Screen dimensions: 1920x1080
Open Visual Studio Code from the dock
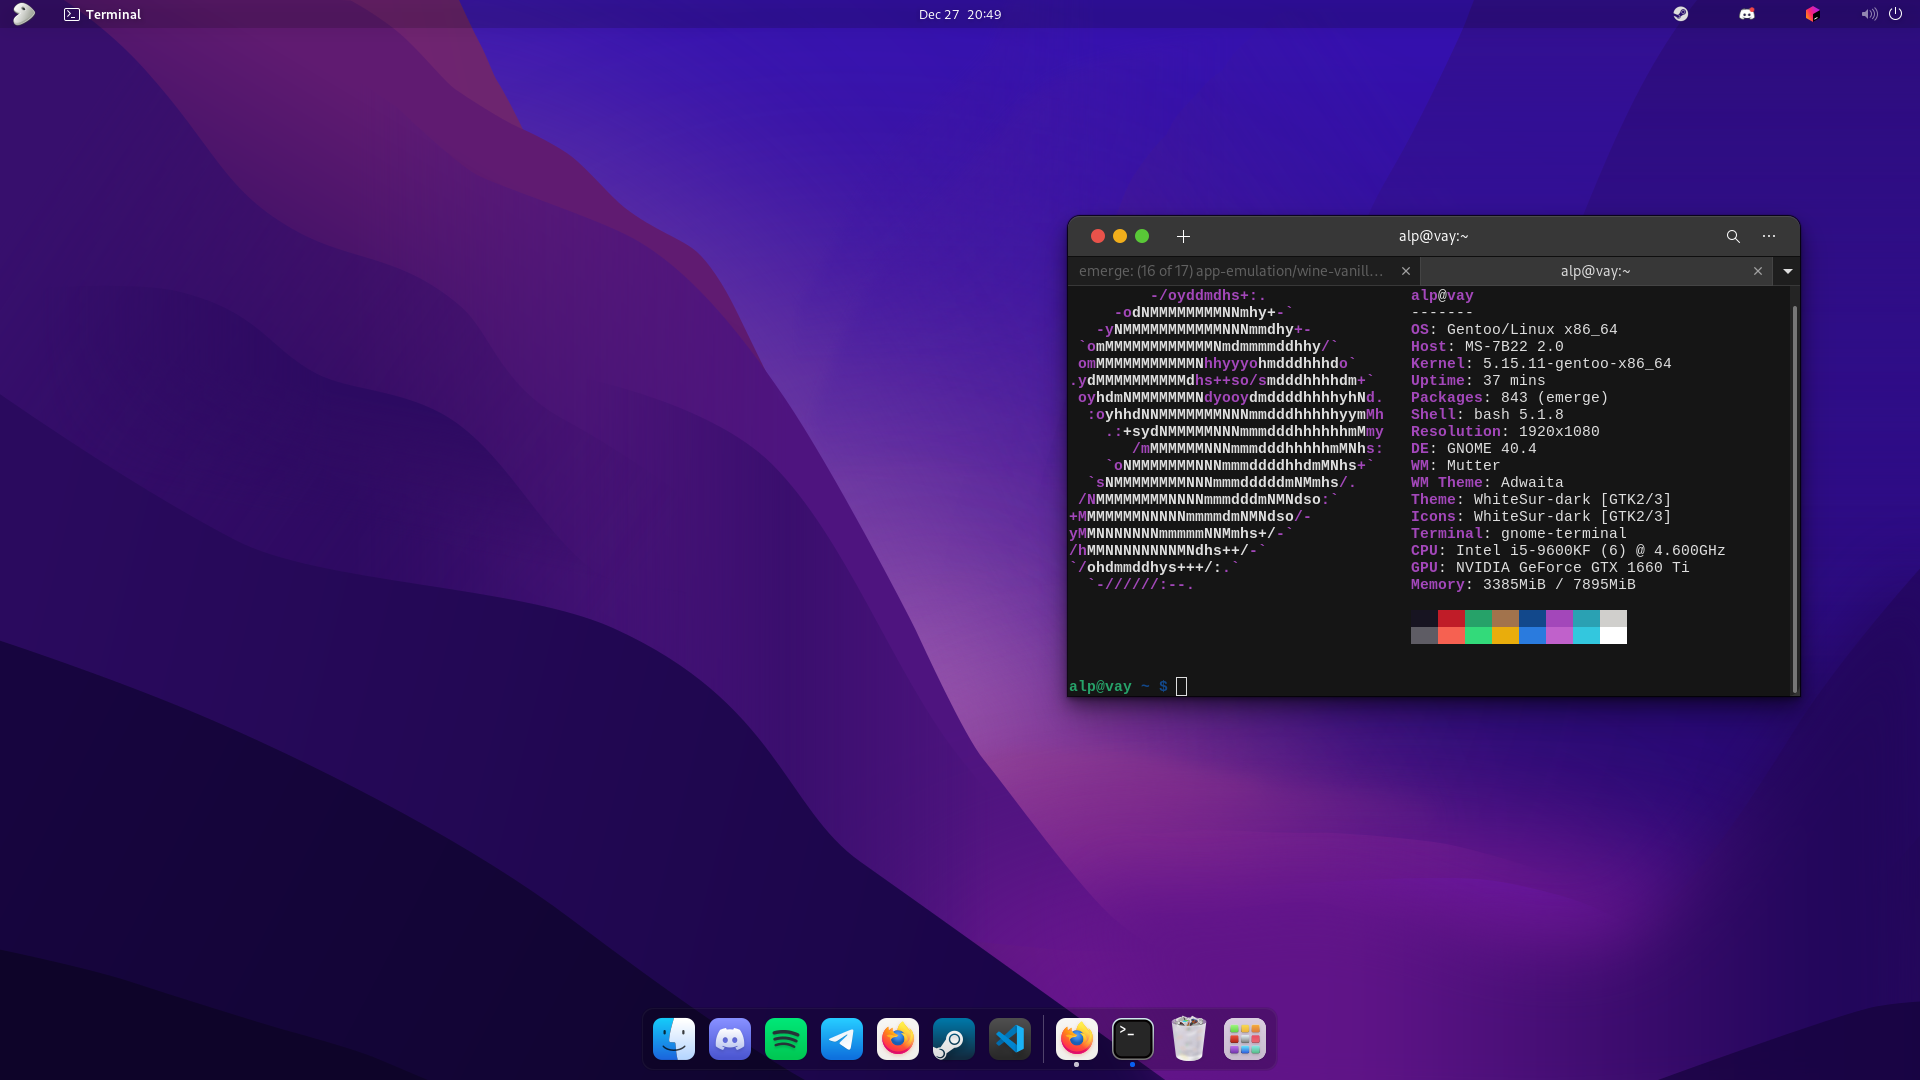1010,1040
